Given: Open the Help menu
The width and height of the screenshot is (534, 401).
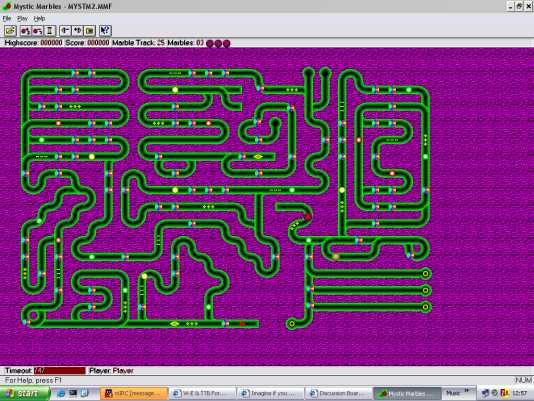Looking at the screenshot, I should pos(39,18).
